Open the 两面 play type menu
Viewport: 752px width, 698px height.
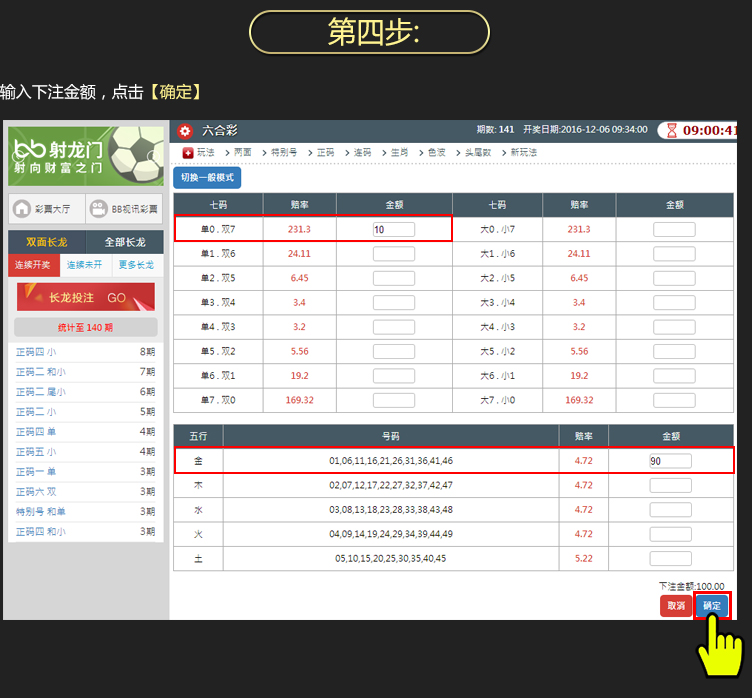pyautogui.click(x=241, y=153)
